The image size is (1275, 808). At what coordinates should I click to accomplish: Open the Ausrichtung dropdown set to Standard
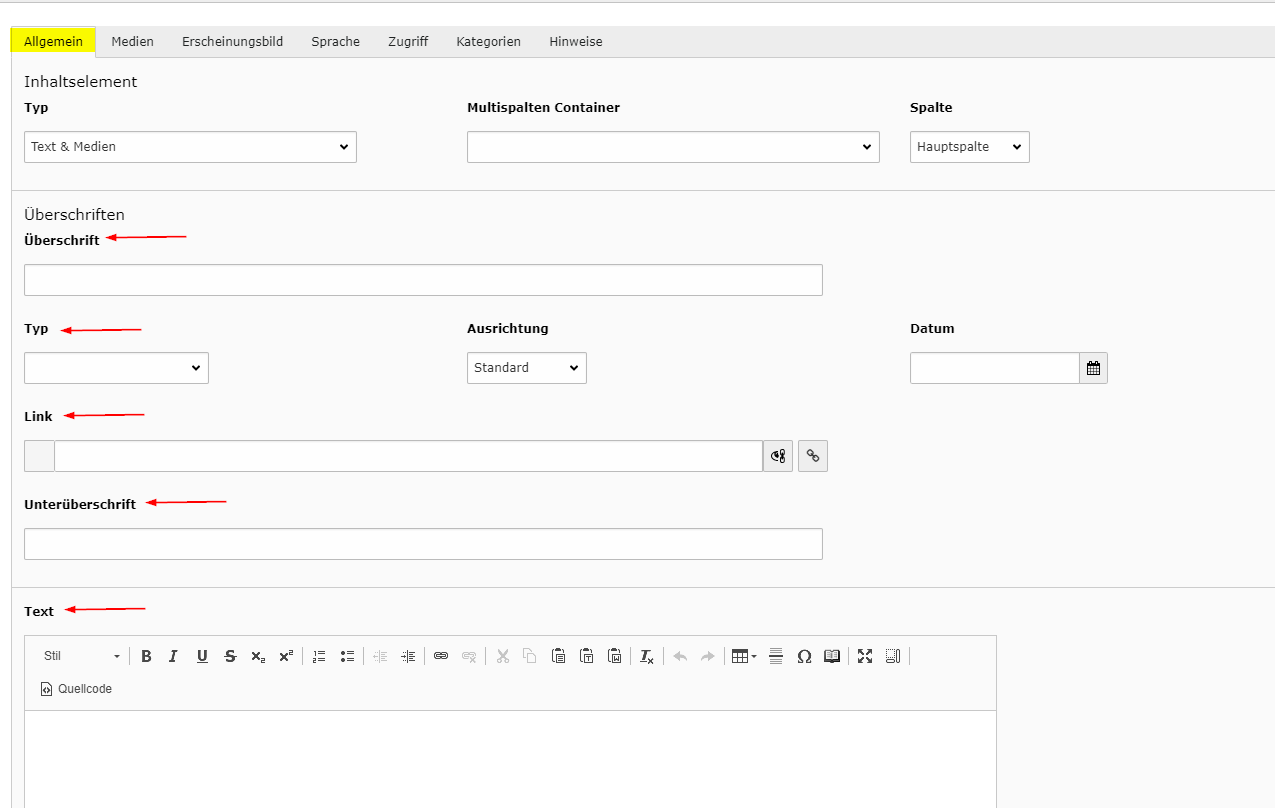[526, 368]
